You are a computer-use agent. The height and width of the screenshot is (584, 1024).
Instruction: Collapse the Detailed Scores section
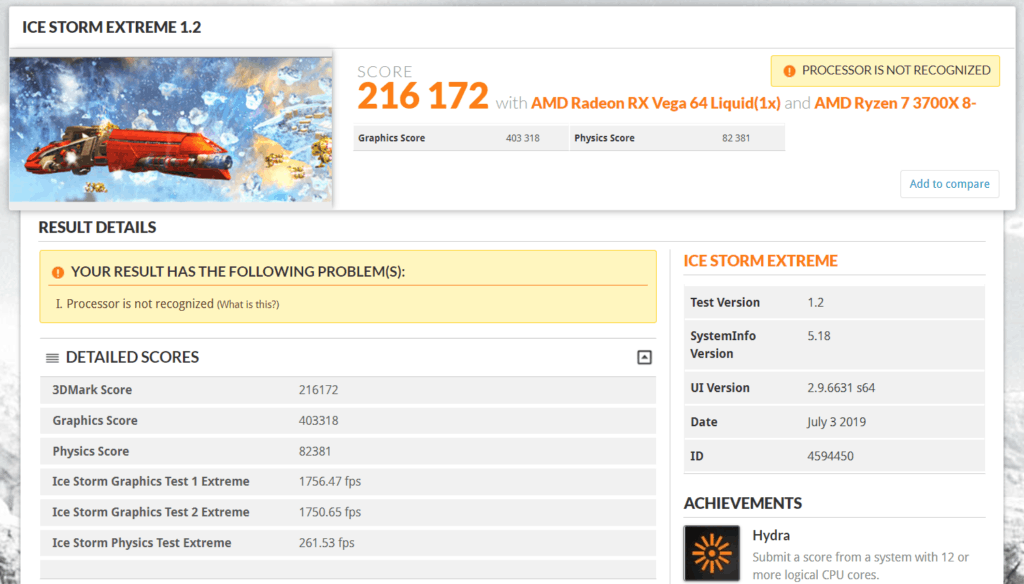pyautogui.click(x=644, y=358)
